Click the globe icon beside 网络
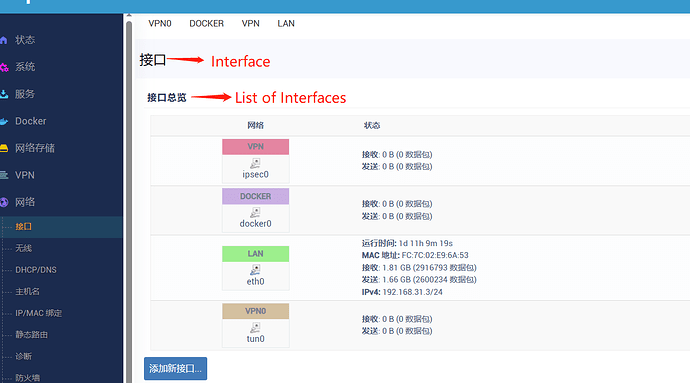This screenshot has height=383, width=690. coord(4,203)
